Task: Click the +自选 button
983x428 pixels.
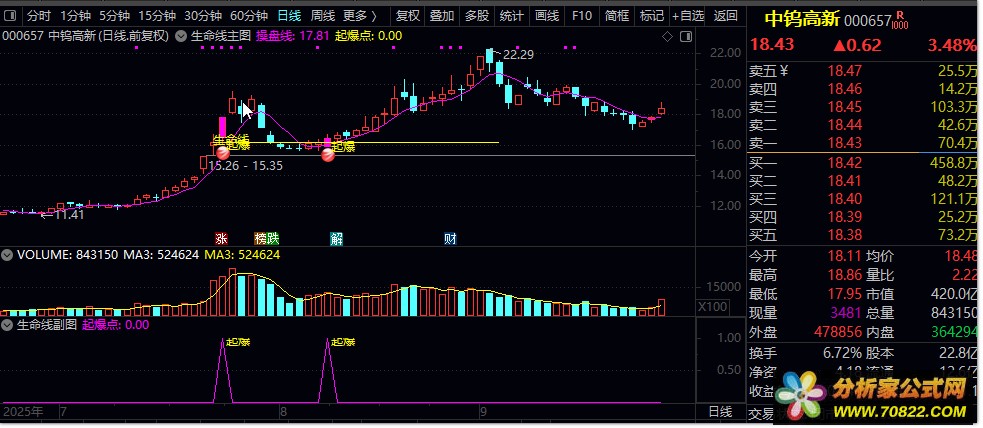Action: 687,16
